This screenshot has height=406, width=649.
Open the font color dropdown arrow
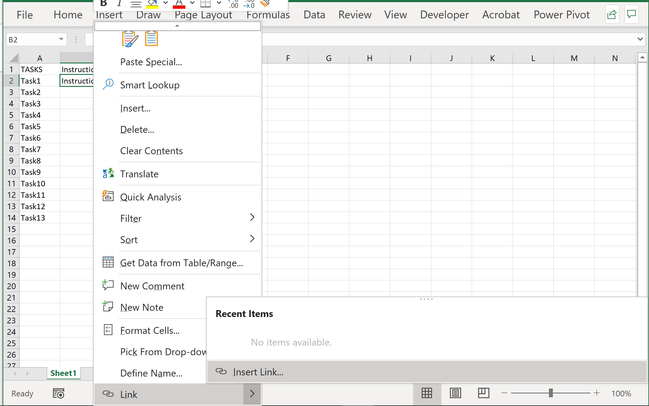[x=192, y=3]
